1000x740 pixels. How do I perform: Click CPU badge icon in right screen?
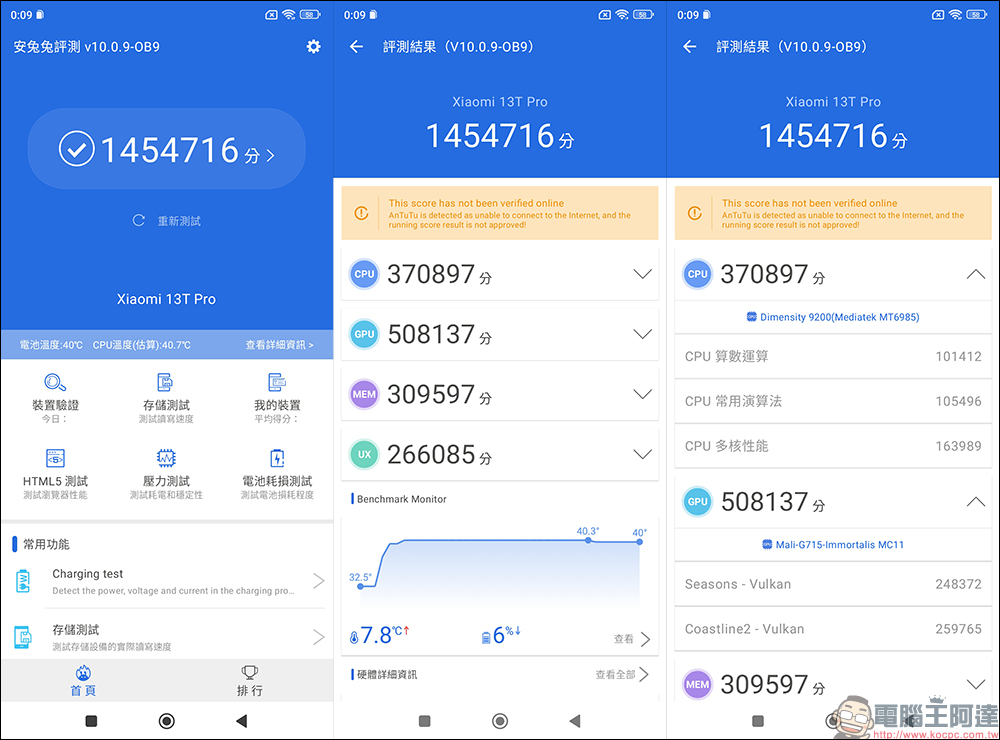(x=698, y=274)
